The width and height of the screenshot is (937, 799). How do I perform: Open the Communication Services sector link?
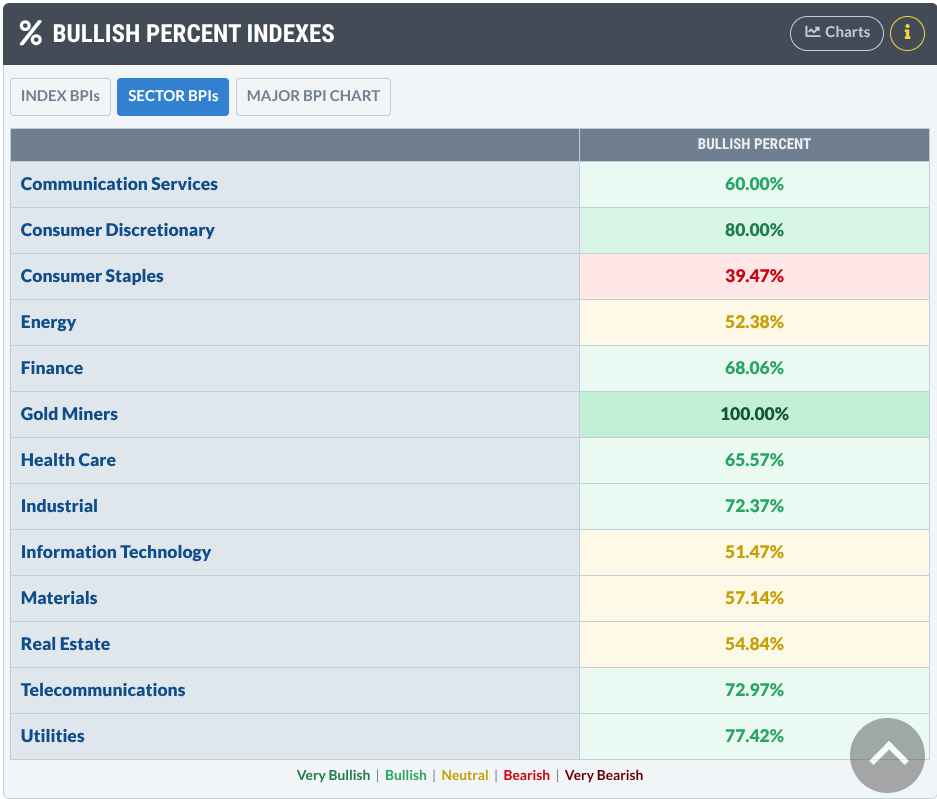coord(119,184)
